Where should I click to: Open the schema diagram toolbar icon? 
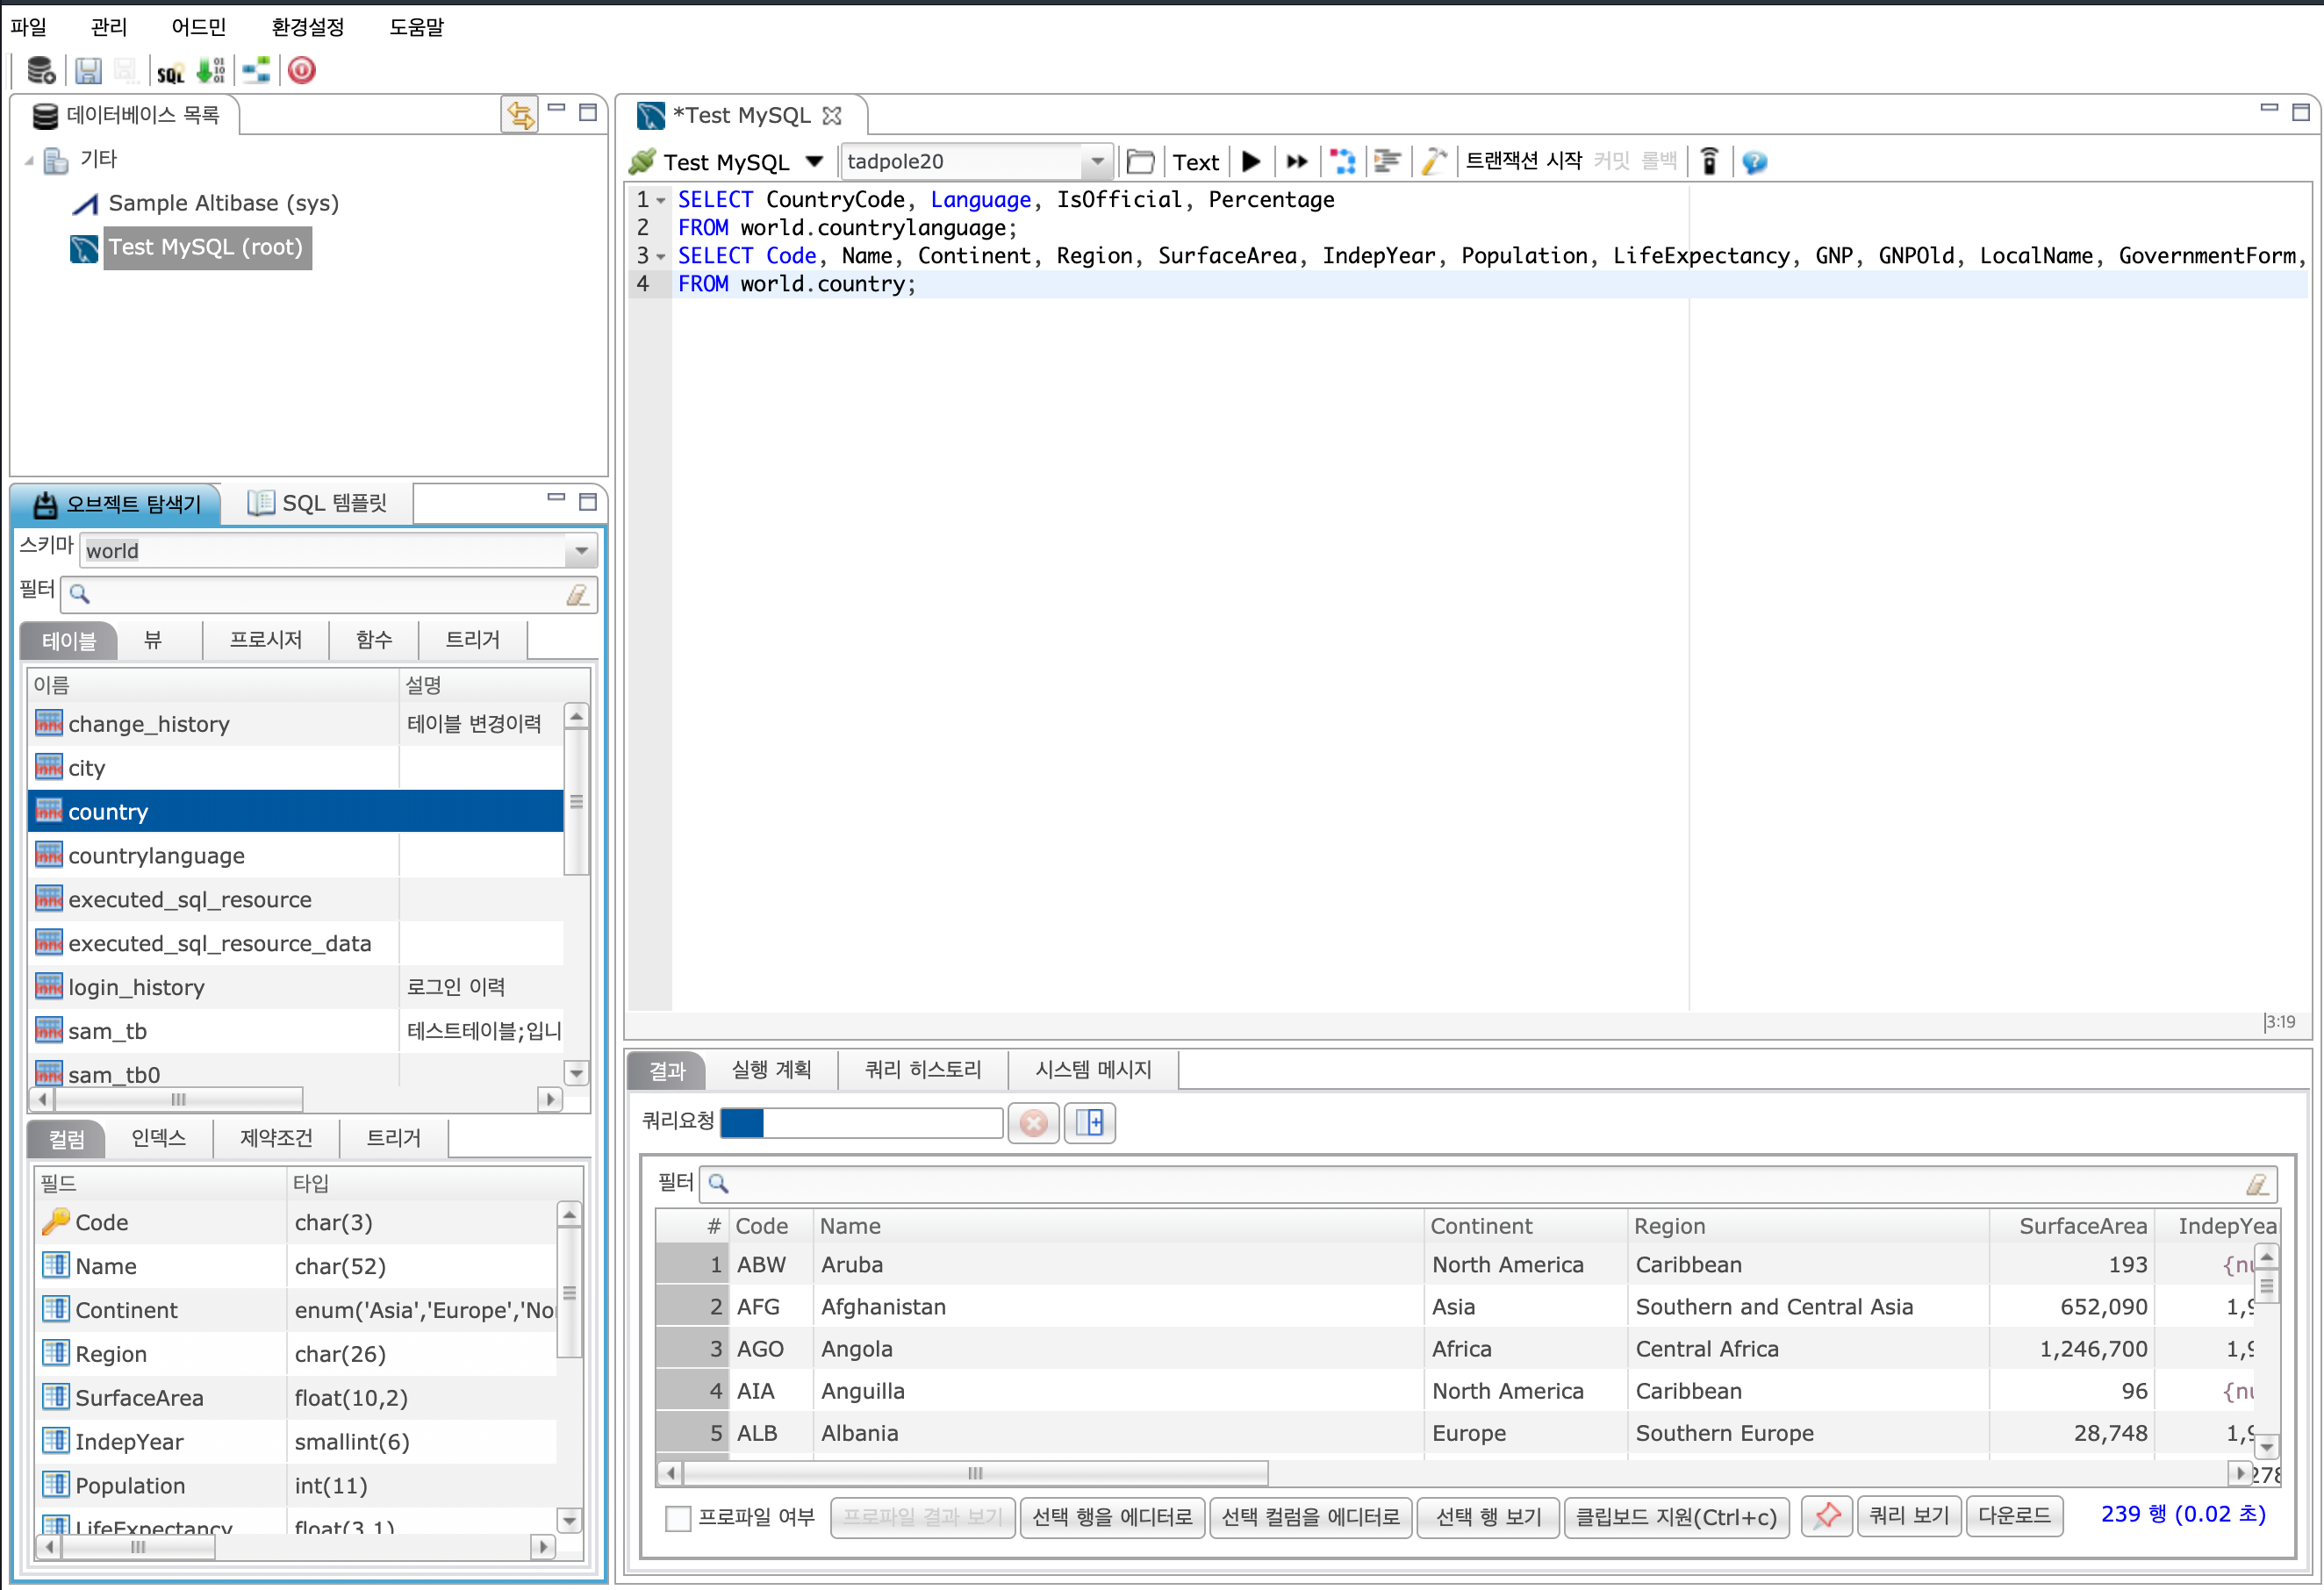tap(257, 70)
